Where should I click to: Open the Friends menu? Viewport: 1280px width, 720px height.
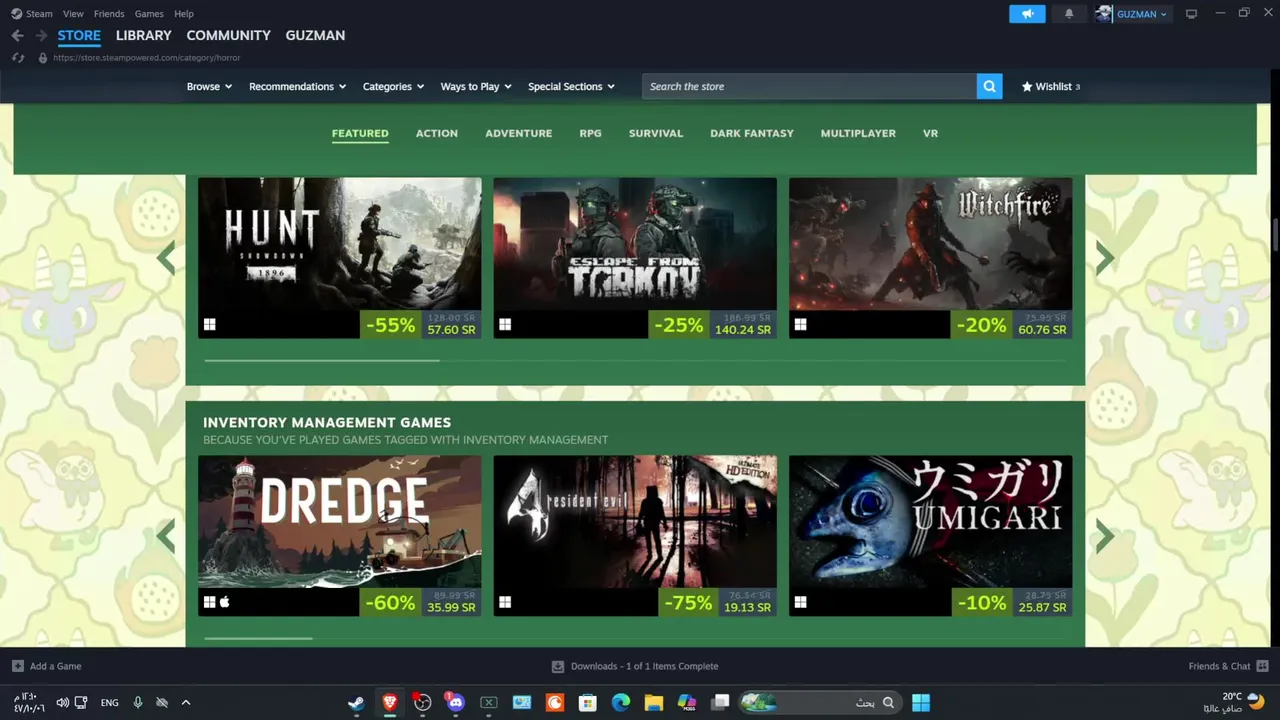tap(109, 14)
